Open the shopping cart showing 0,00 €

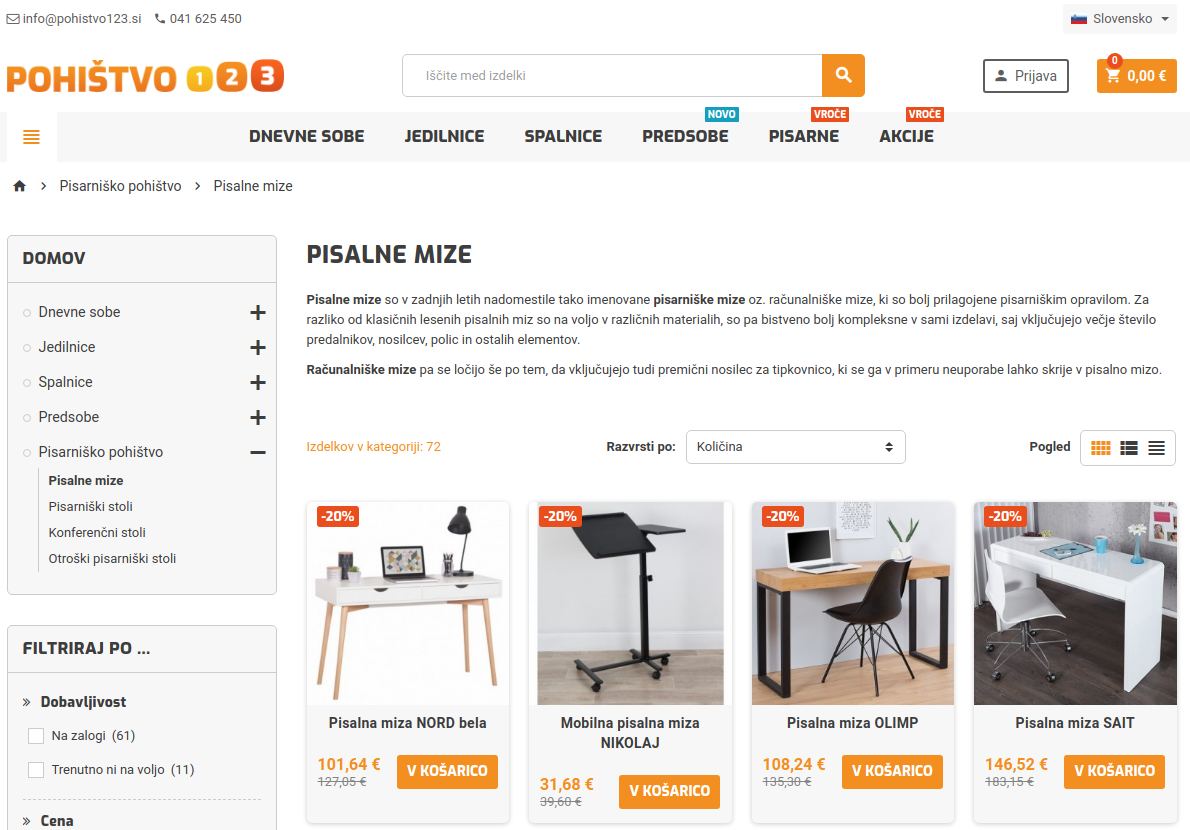point(1136,76)
